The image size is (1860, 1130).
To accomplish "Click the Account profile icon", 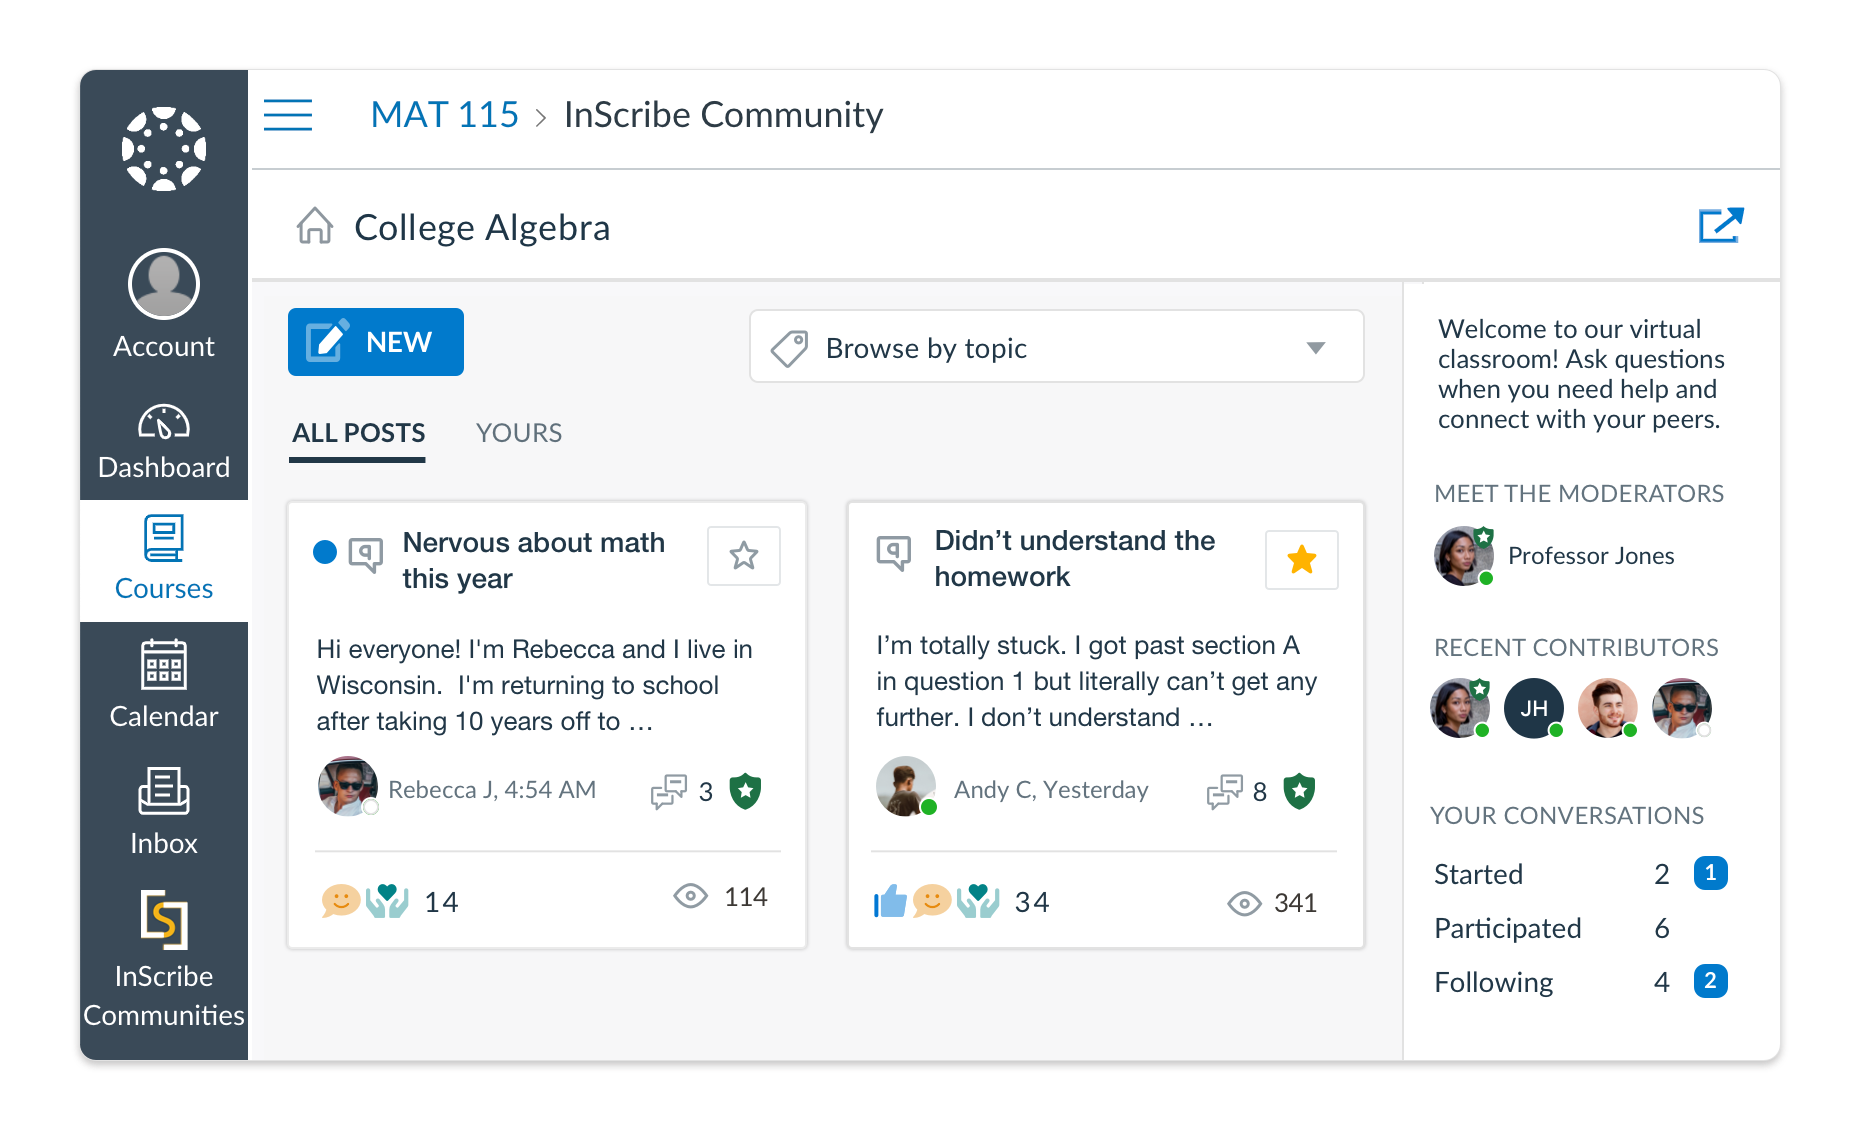I will click(162, 284).
